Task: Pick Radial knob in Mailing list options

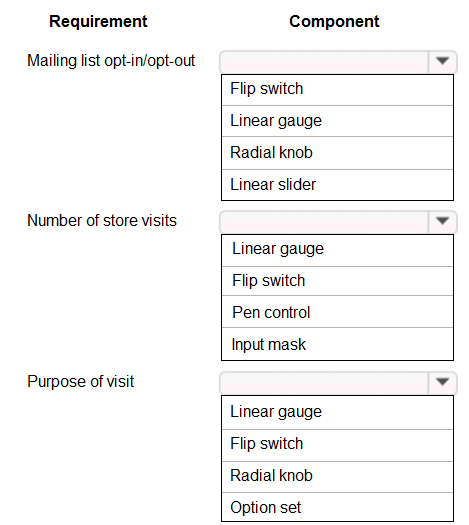Action: [x=337, y=153]
